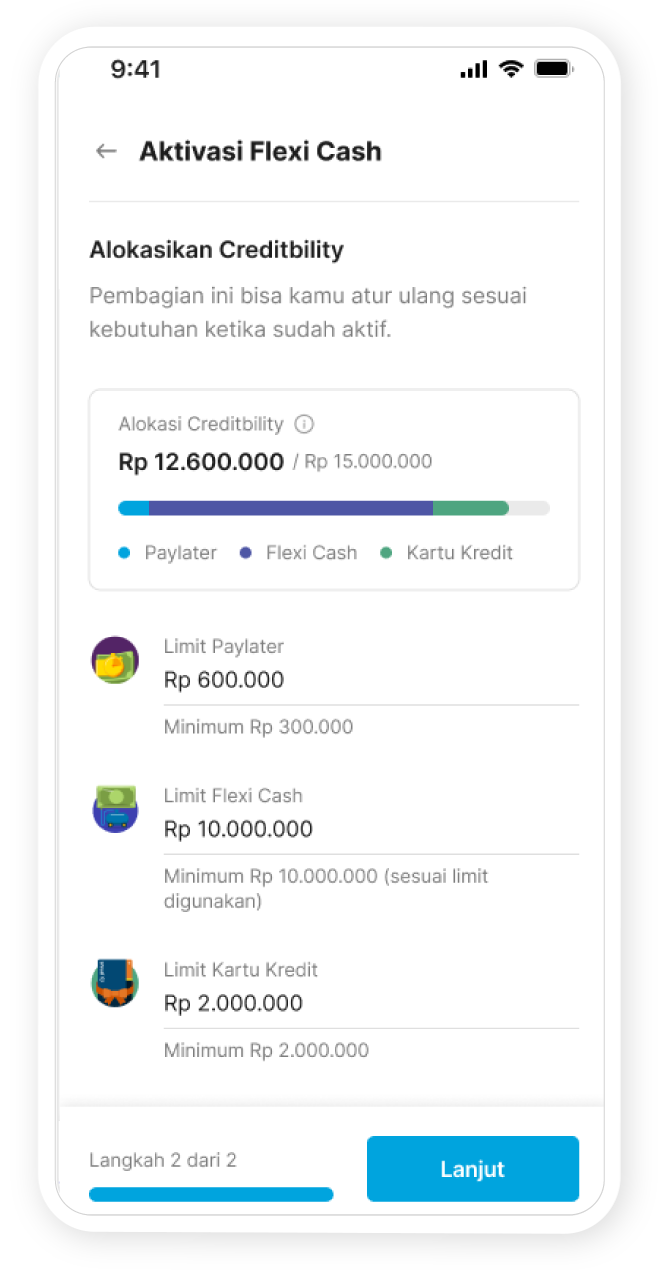Image resolution: width=667 pixels, height=1270 pixels.
Task: Tap the Wi-Fi status icon
Action: (511, 69)
